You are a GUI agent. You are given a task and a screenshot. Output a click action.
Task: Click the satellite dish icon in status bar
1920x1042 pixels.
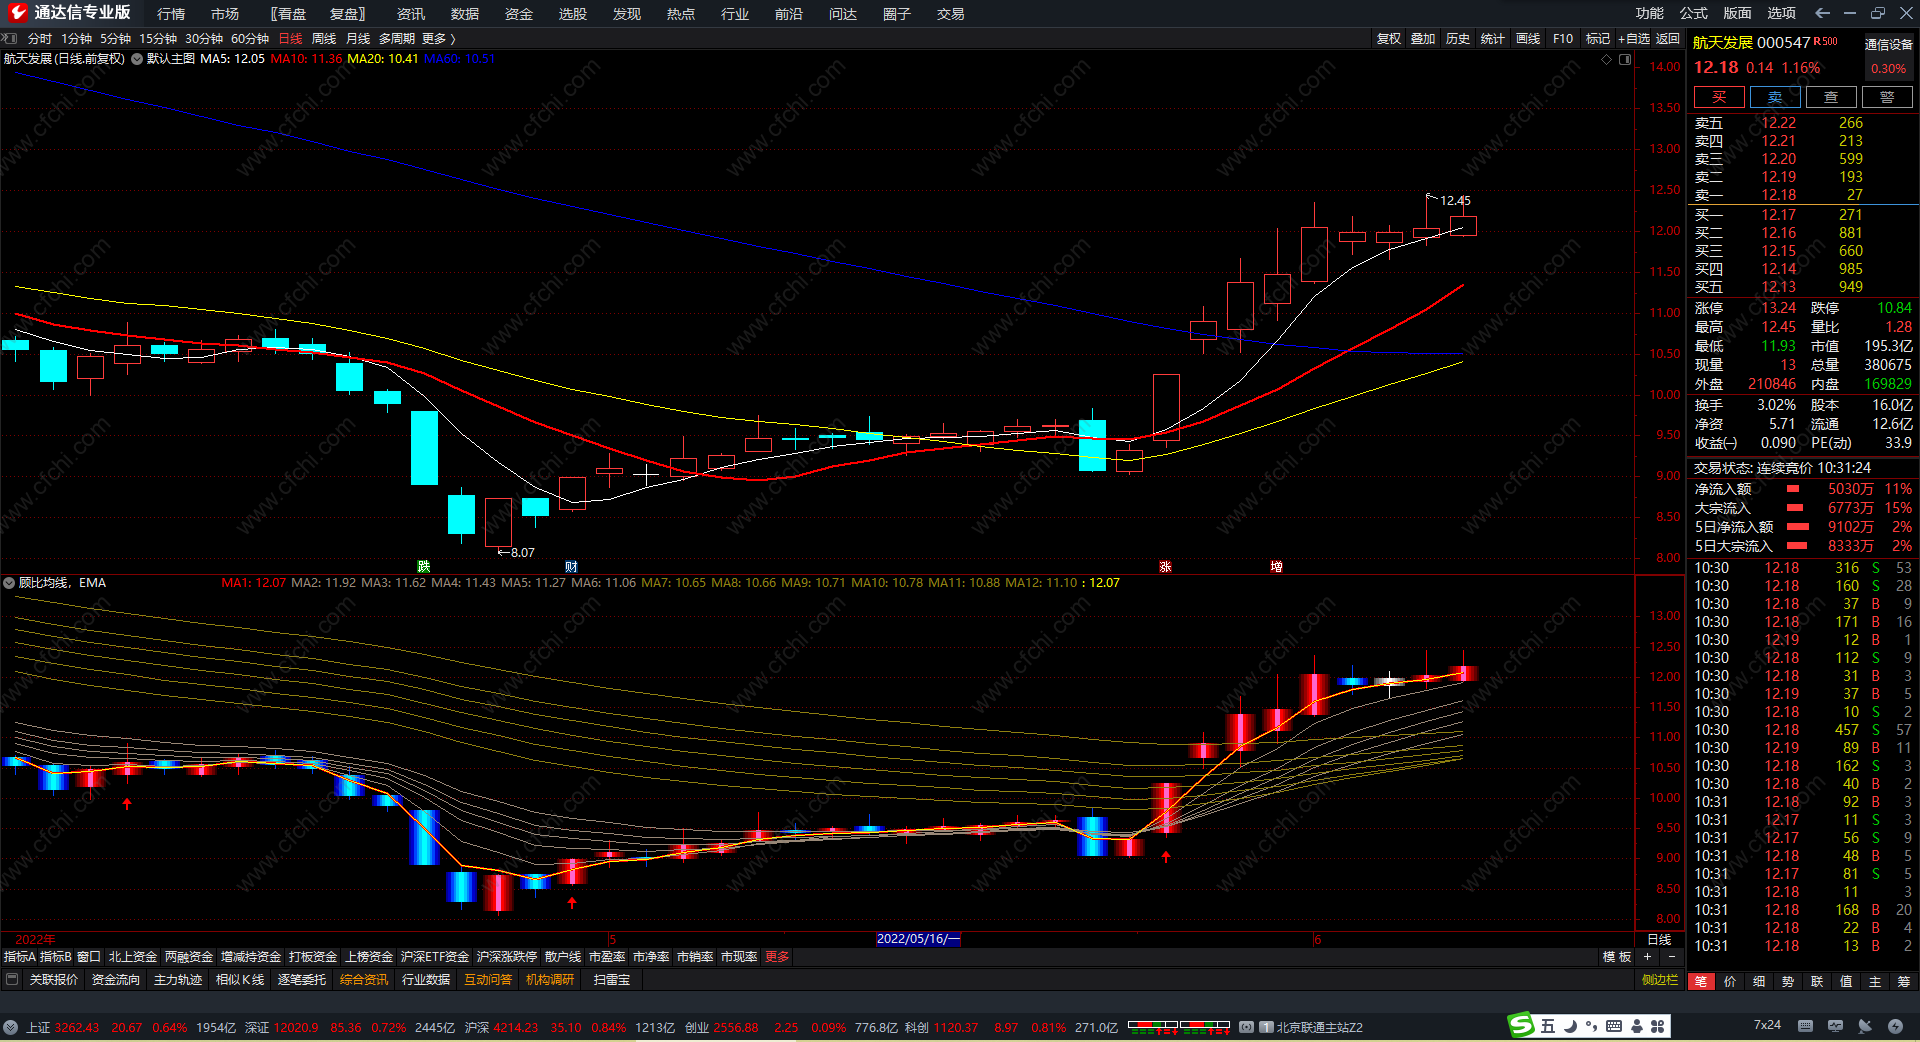[1865, 1026]
